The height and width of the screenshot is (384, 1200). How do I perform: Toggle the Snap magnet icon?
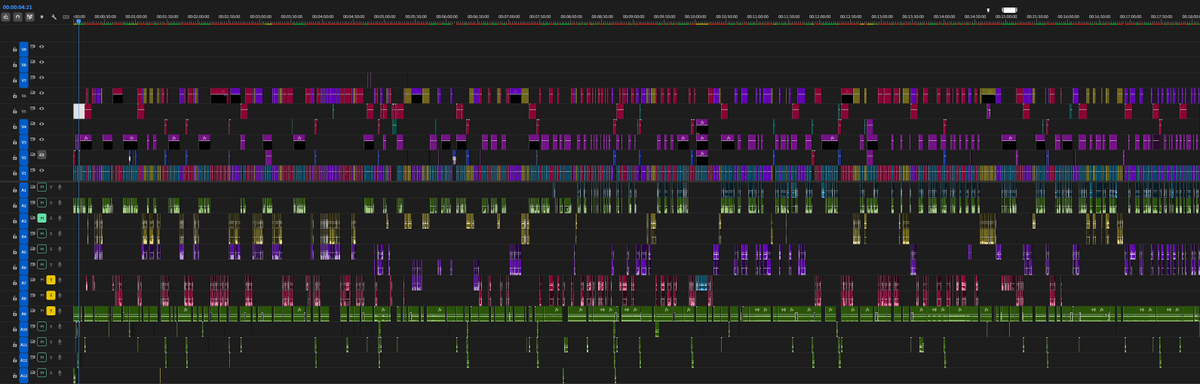tap(17, 17)
